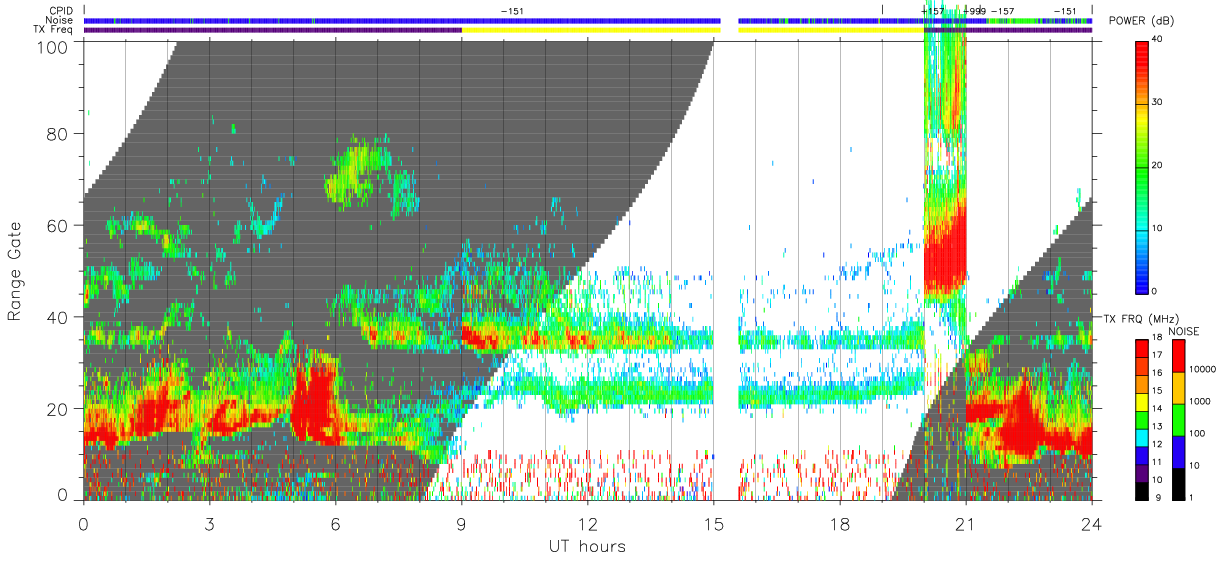Click the 'Range Gate' axis label
The image size is (1228, 567).
coord(15,271)
